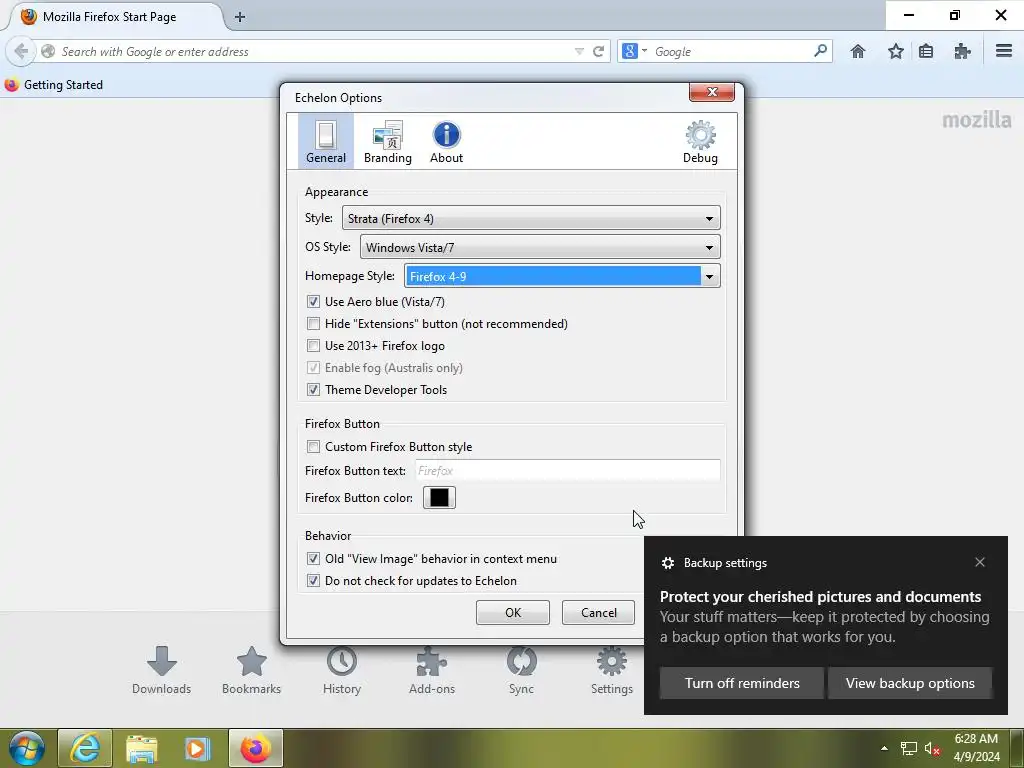Screen dimensions: 1024x768
Task: Click Cancel in Echelon Options
Action: point(599,613)
